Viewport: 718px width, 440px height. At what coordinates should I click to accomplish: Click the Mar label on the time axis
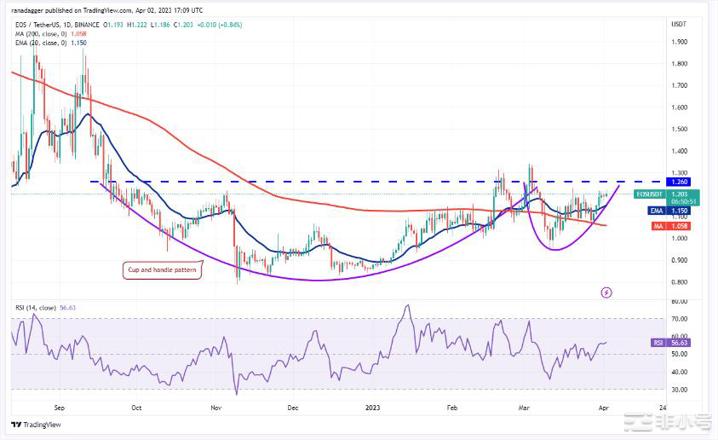pyautogui.click(x=525, y=408)
